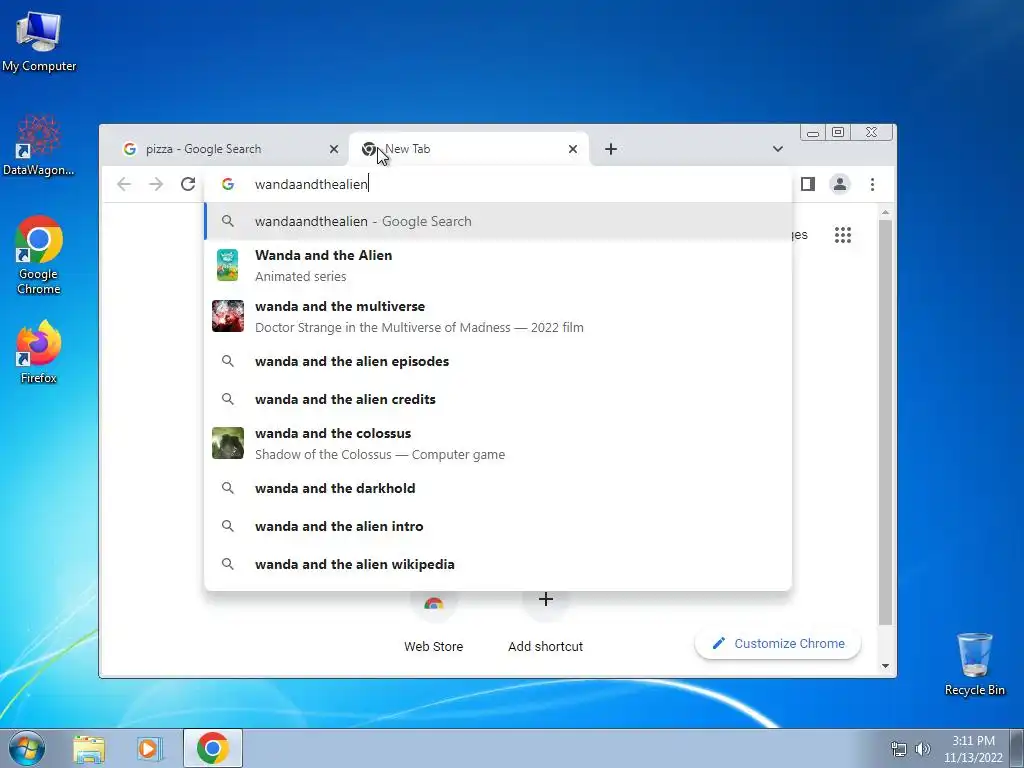
Task: Click the volume speaker tray icon
Action: coord(923,749)
